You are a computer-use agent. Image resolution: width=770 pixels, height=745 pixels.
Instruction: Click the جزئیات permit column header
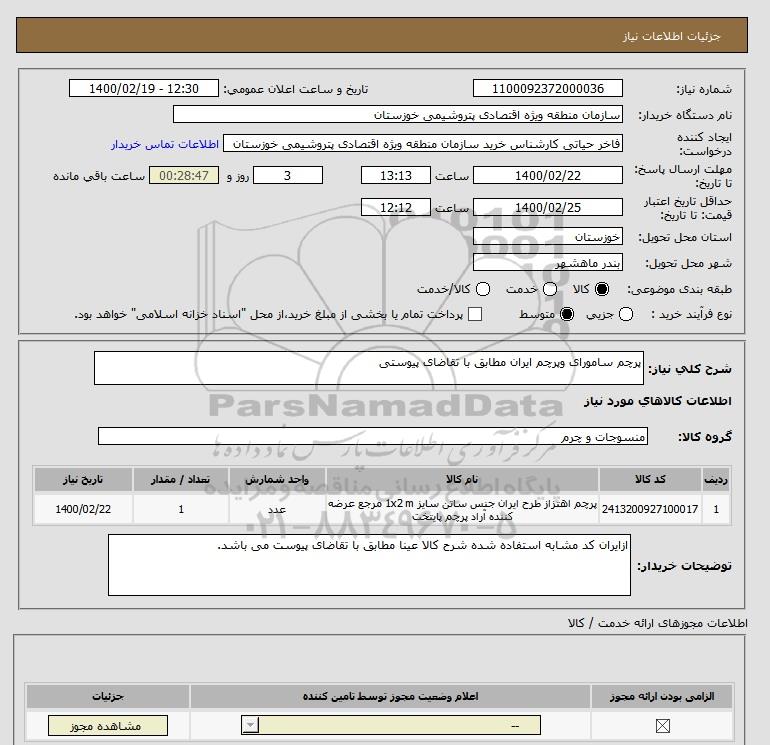[x=108, y=696]
